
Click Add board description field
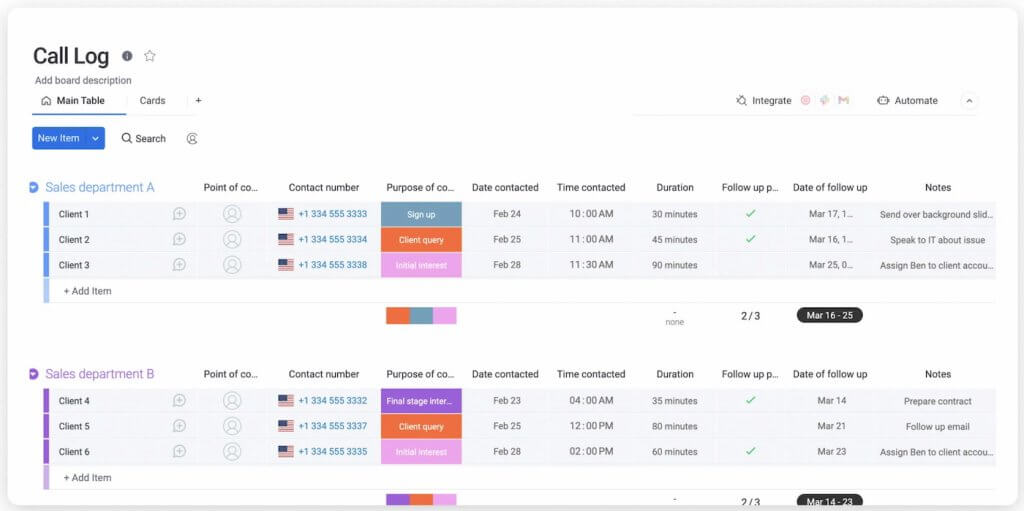click(83, 80)
